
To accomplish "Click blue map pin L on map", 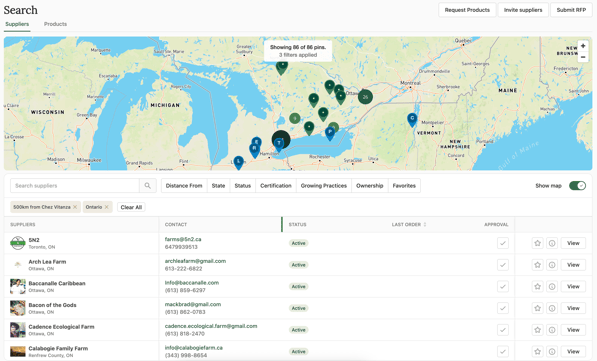I will (238, 162).
